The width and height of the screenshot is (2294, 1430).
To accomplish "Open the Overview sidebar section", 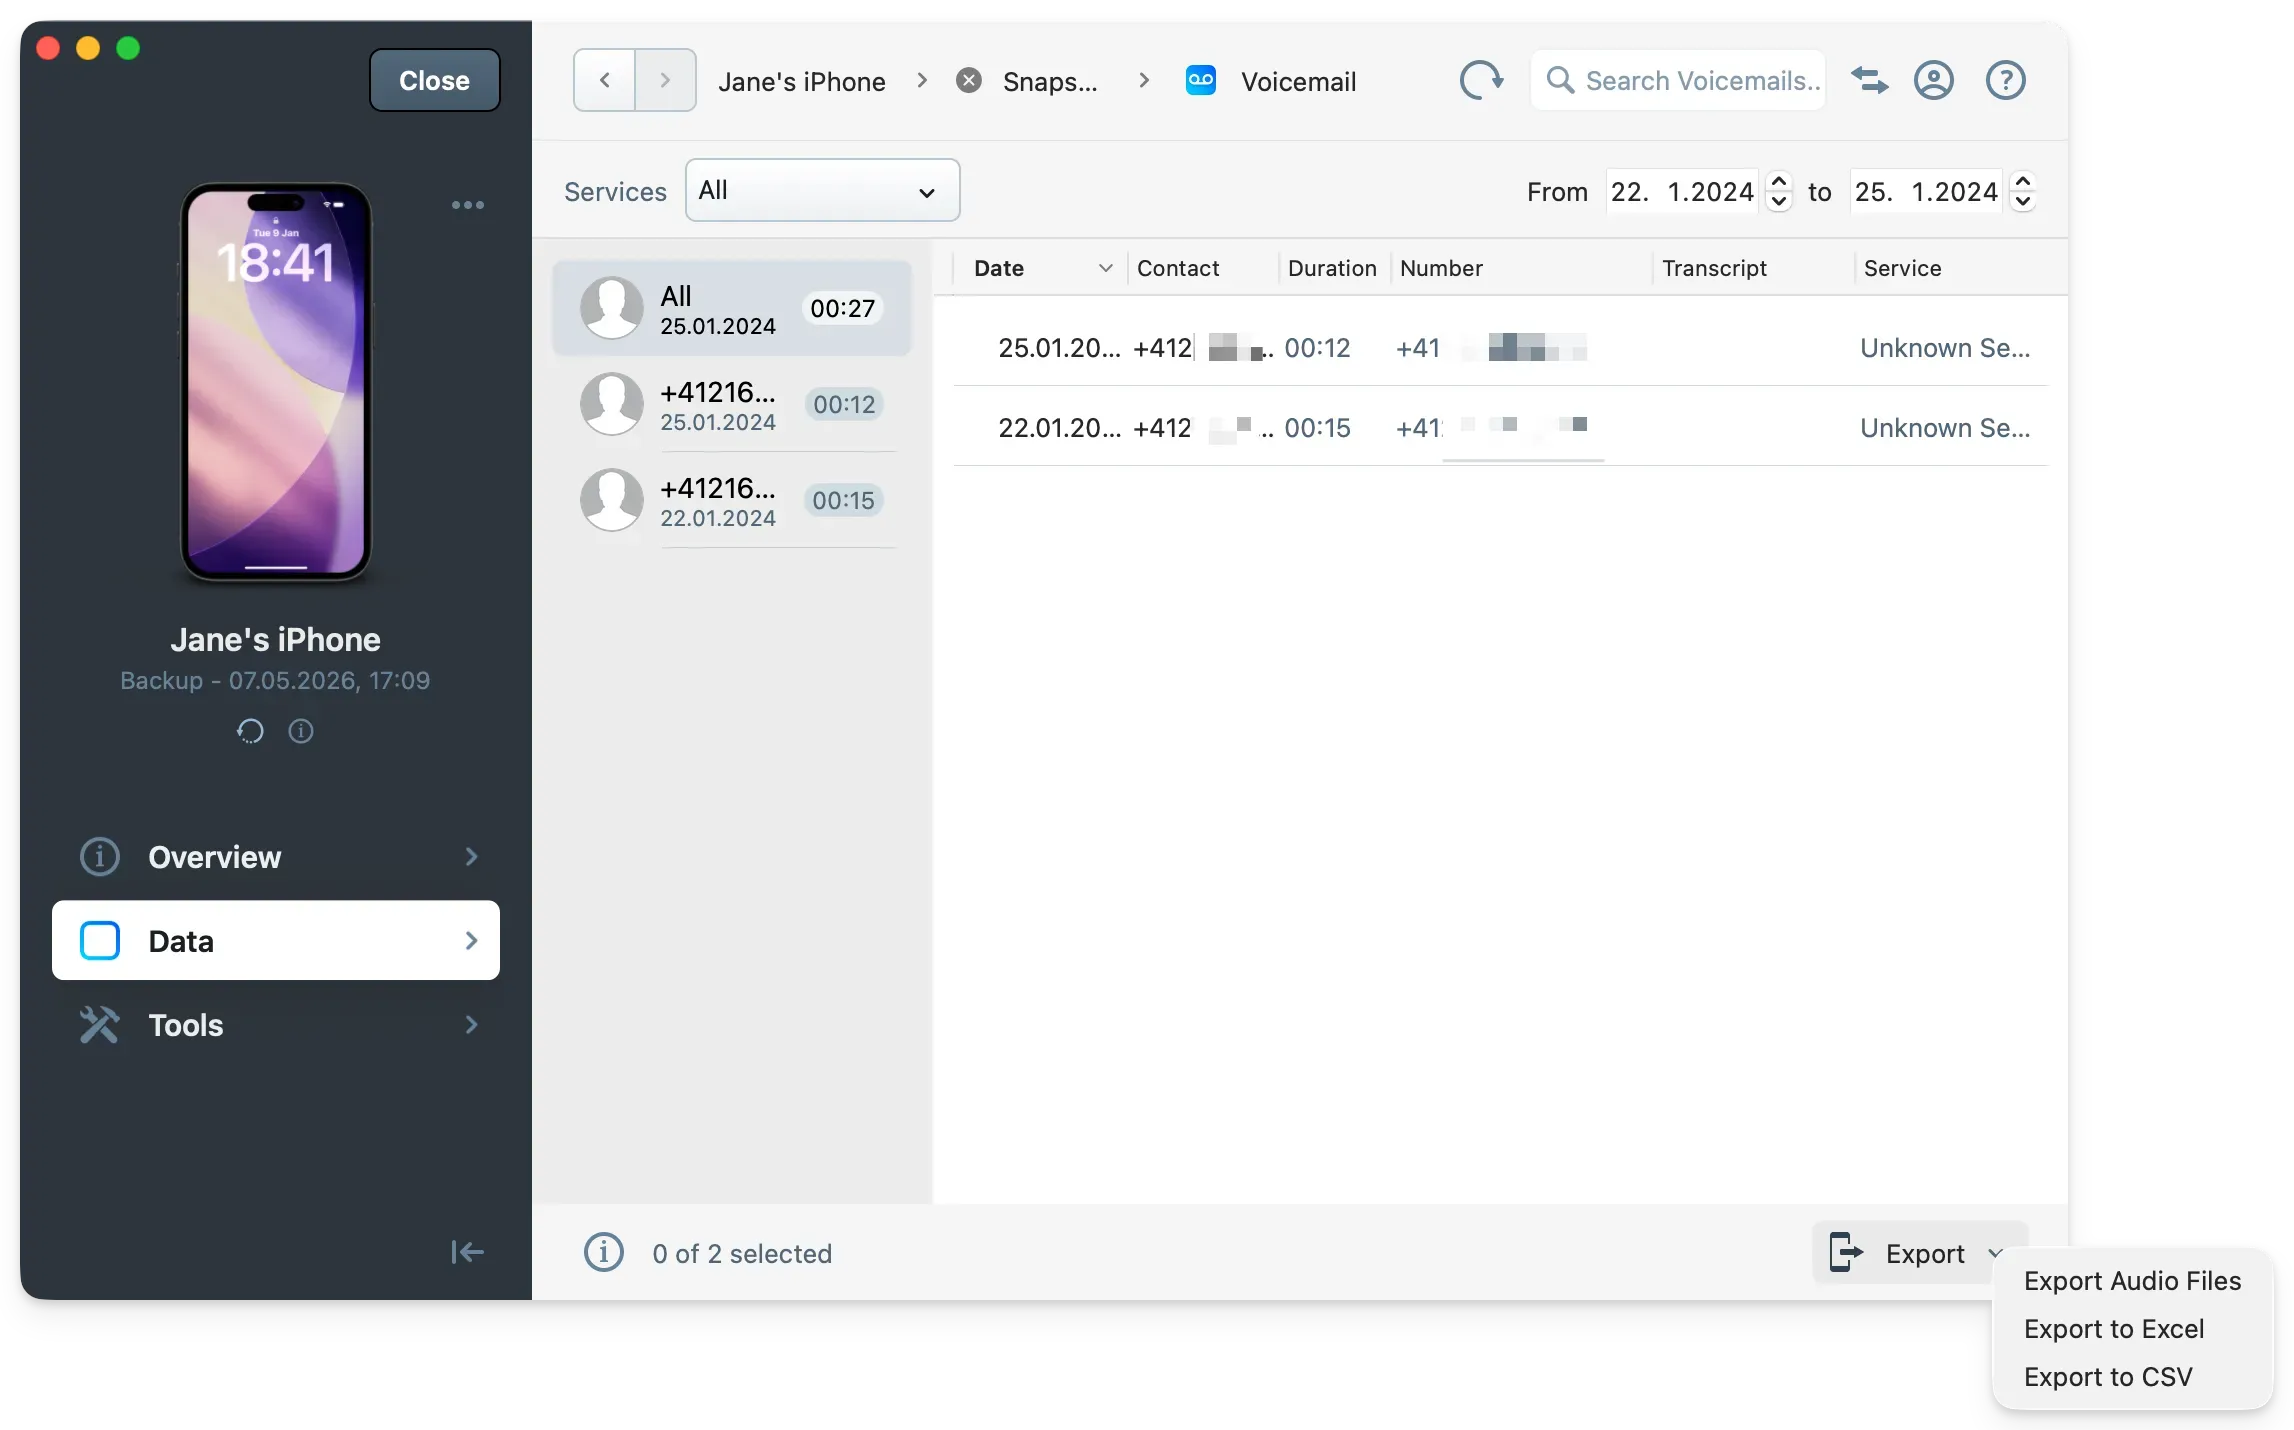I will click(276, 857).
